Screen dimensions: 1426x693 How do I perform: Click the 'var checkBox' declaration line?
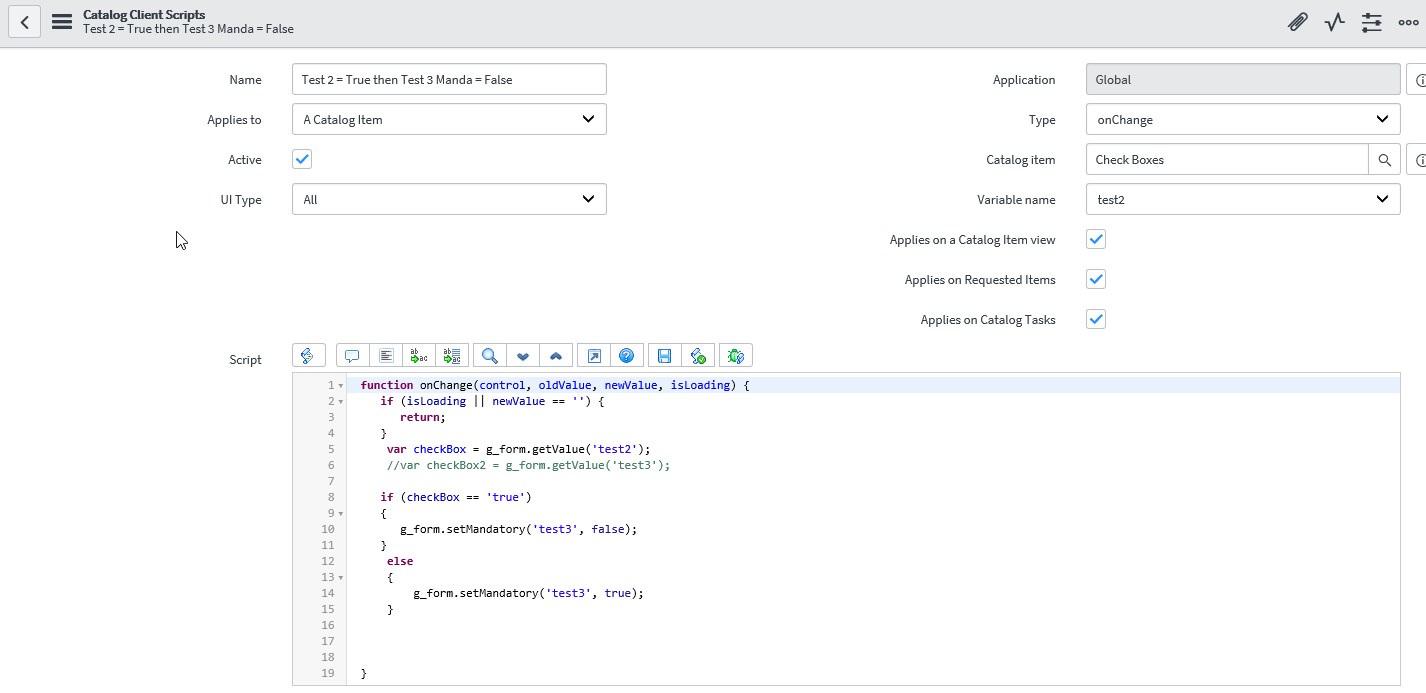click(518, 449)
